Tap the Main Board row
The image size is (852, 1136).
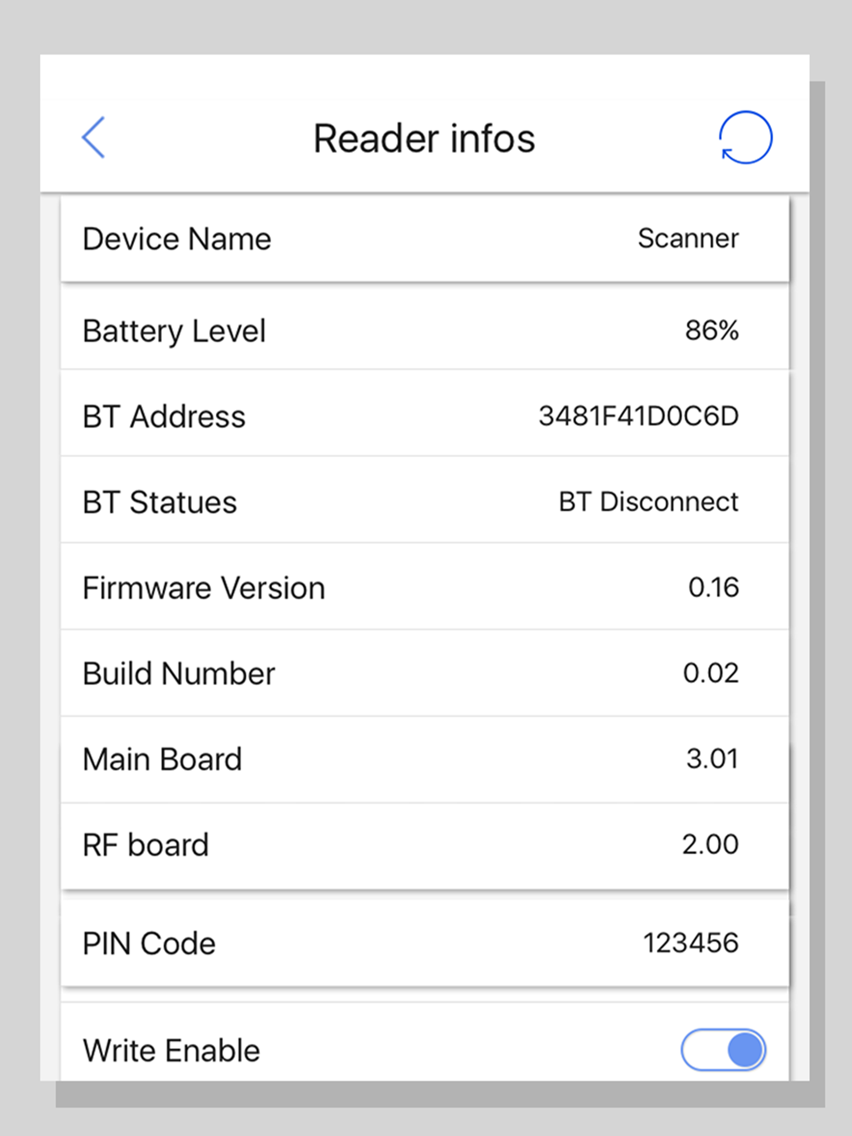[x=425, y=759]
